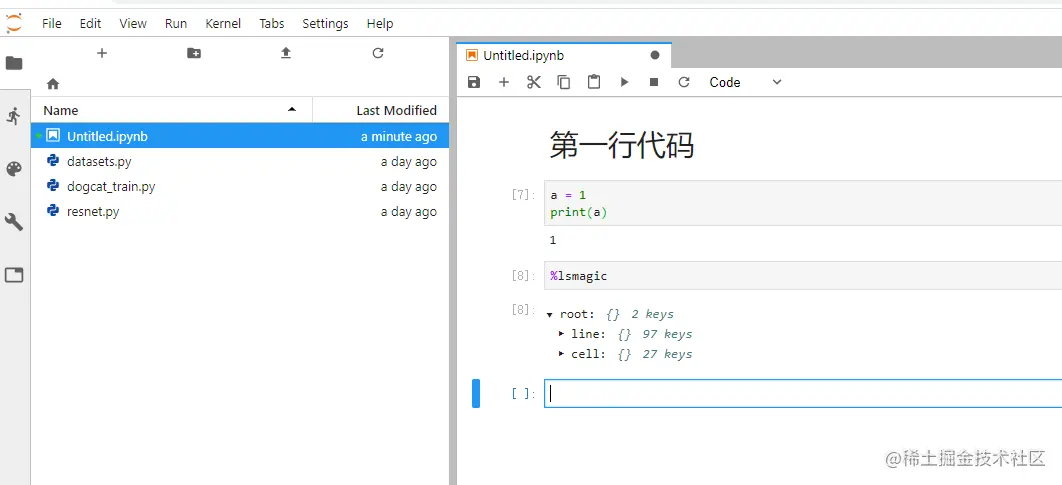Expand the line node with 97 keys

(x=561, y=334)
